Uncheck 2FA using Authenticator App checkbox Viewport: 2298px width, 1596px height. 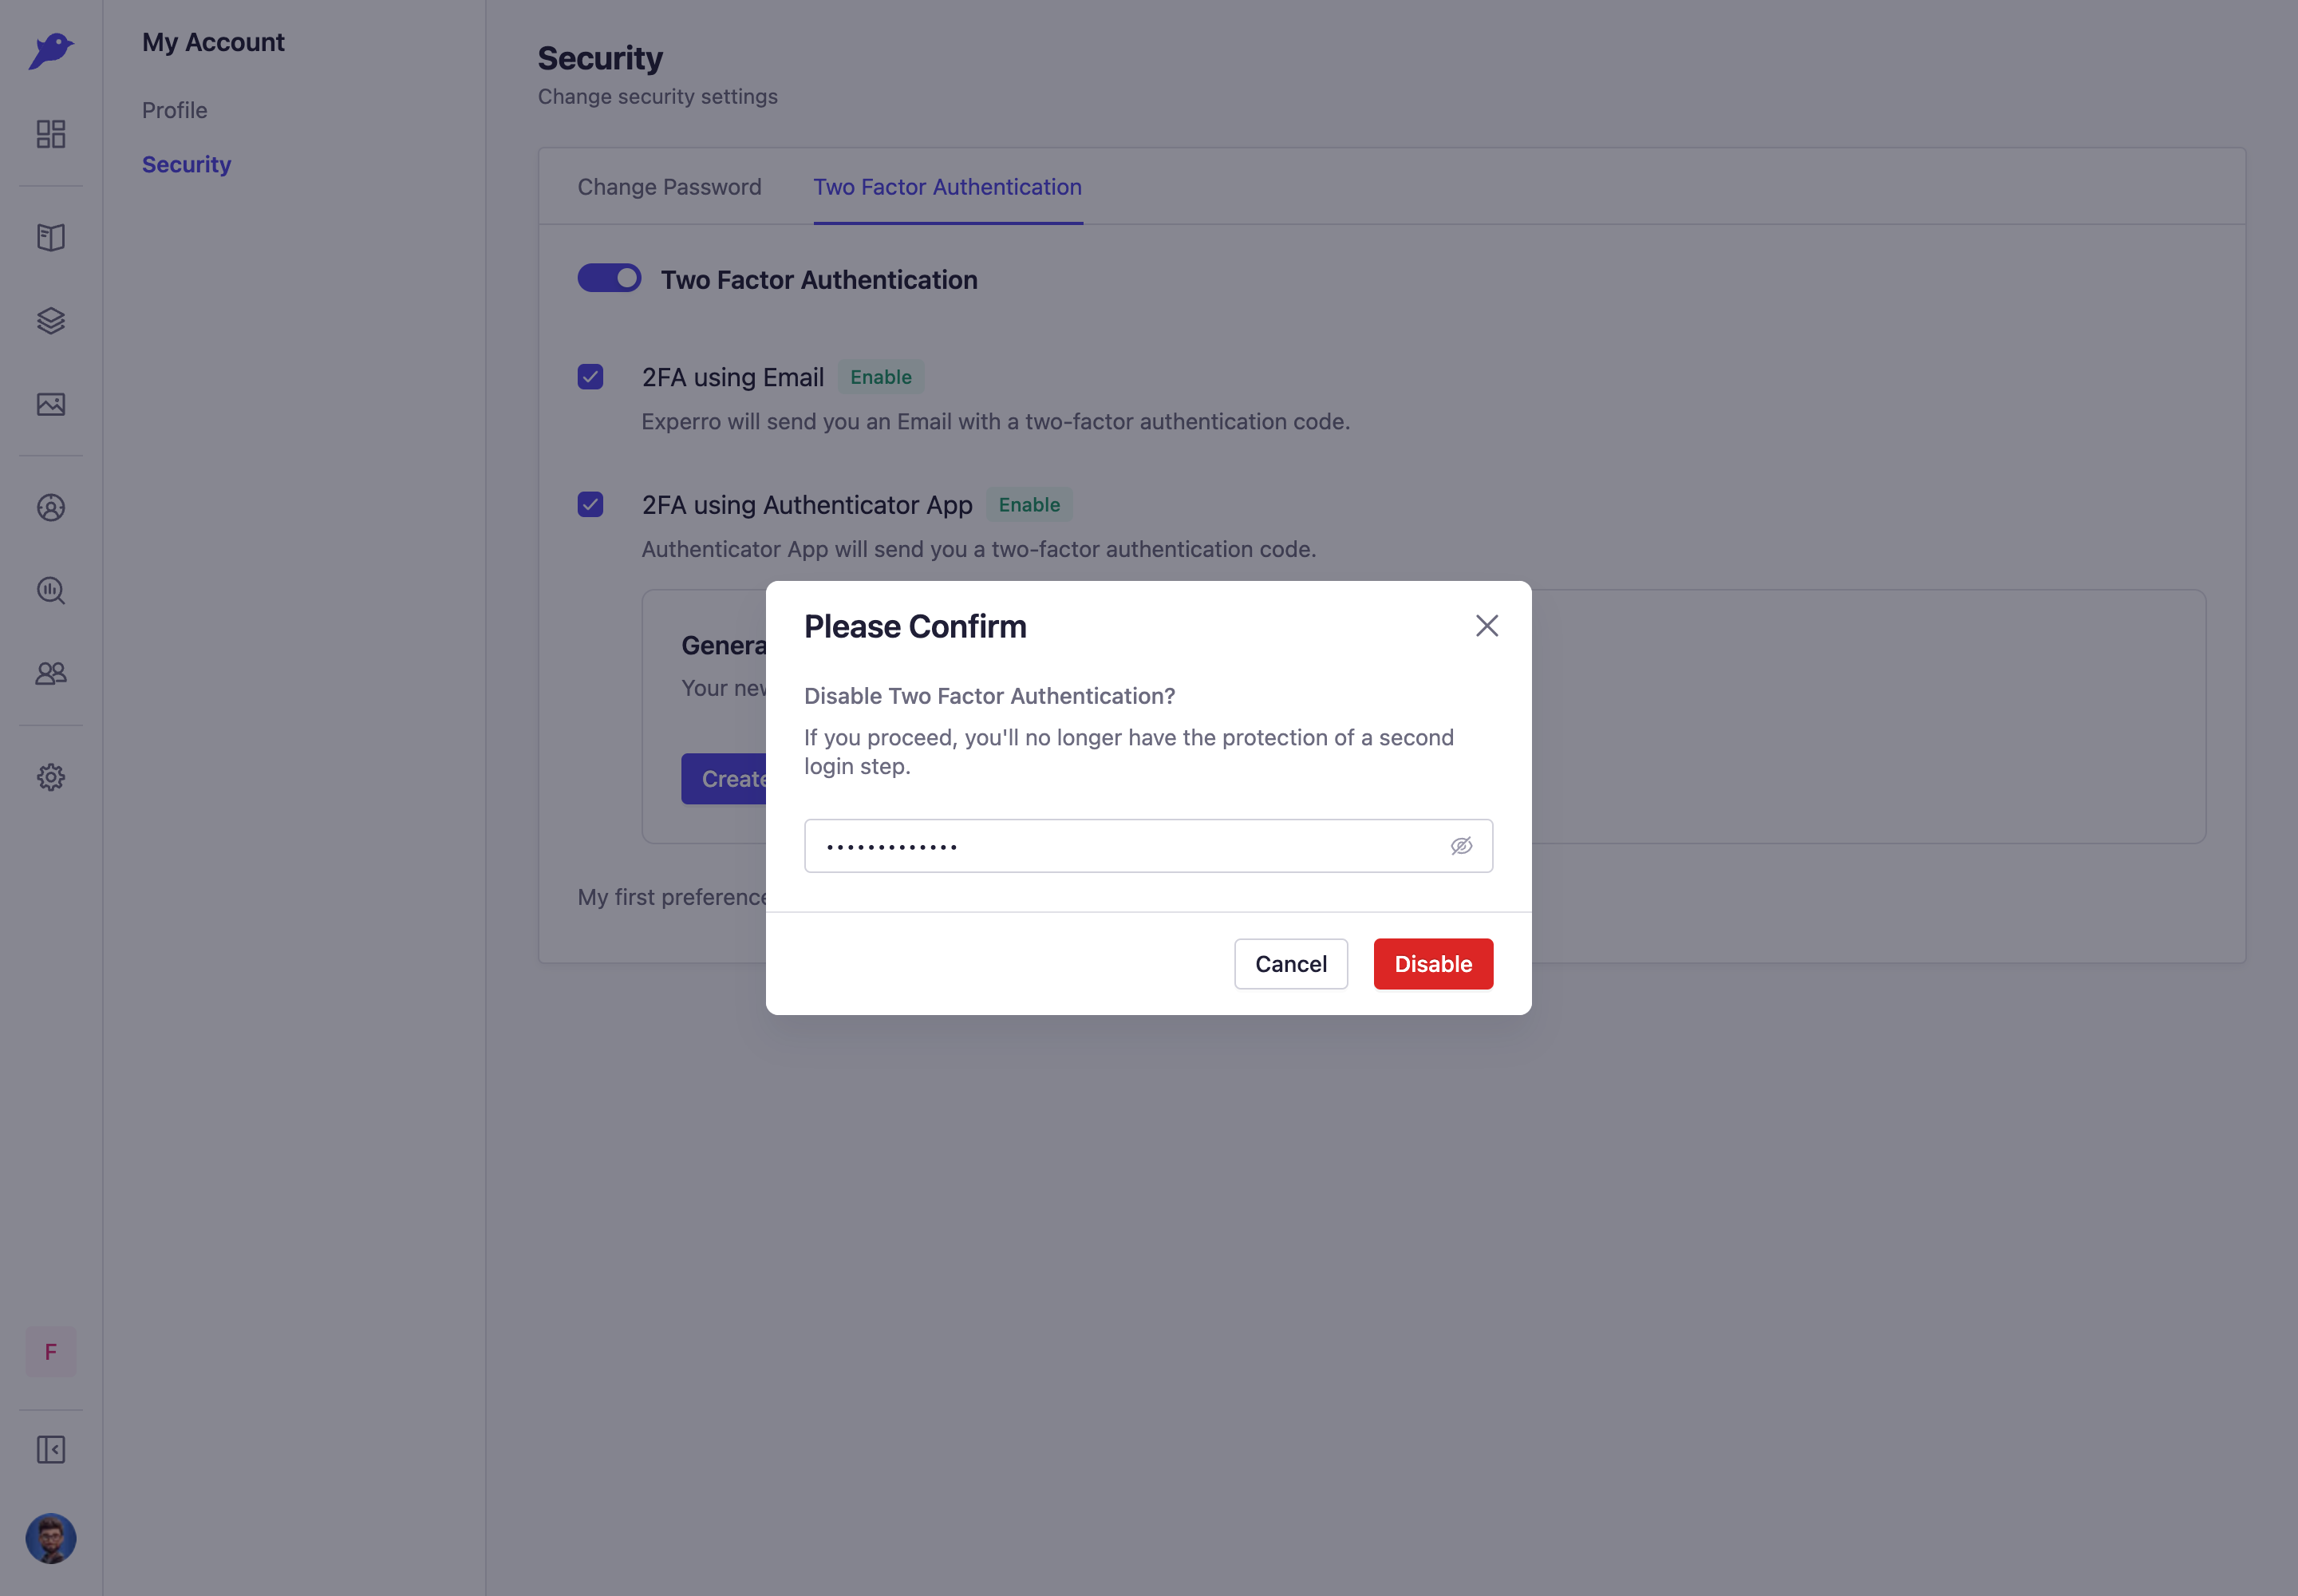590,504
